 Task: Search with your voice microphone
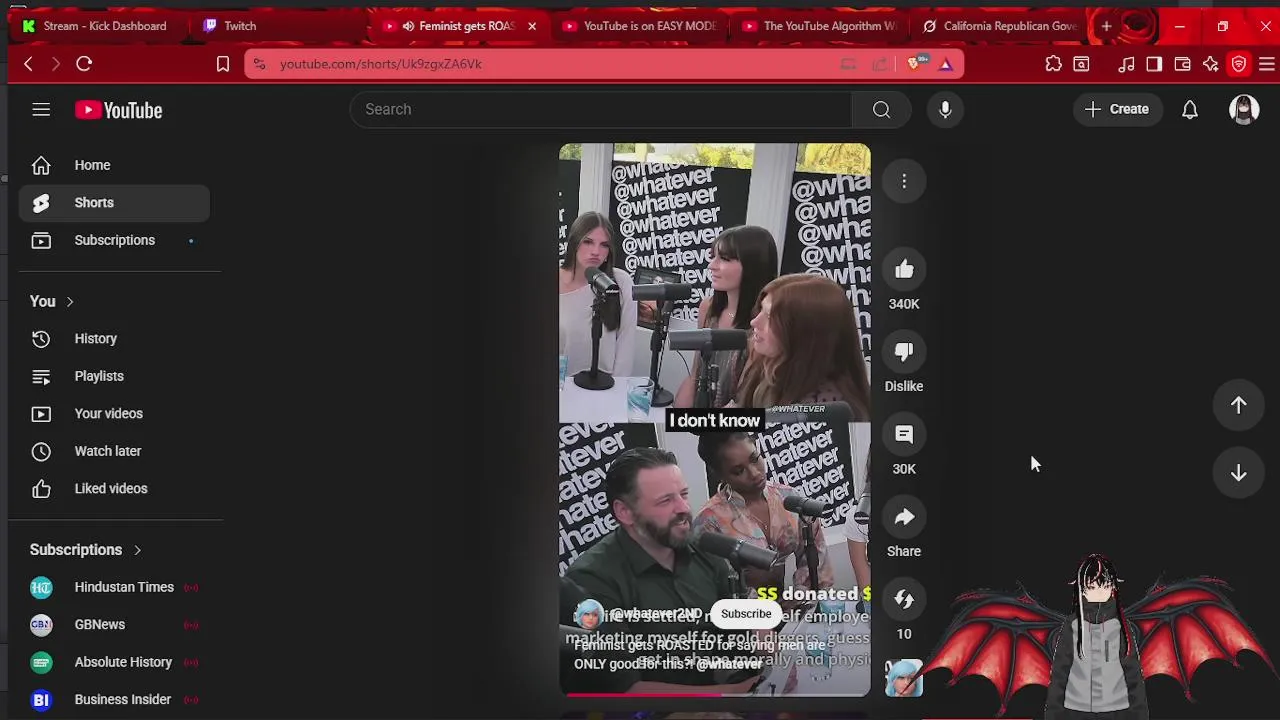945,109
